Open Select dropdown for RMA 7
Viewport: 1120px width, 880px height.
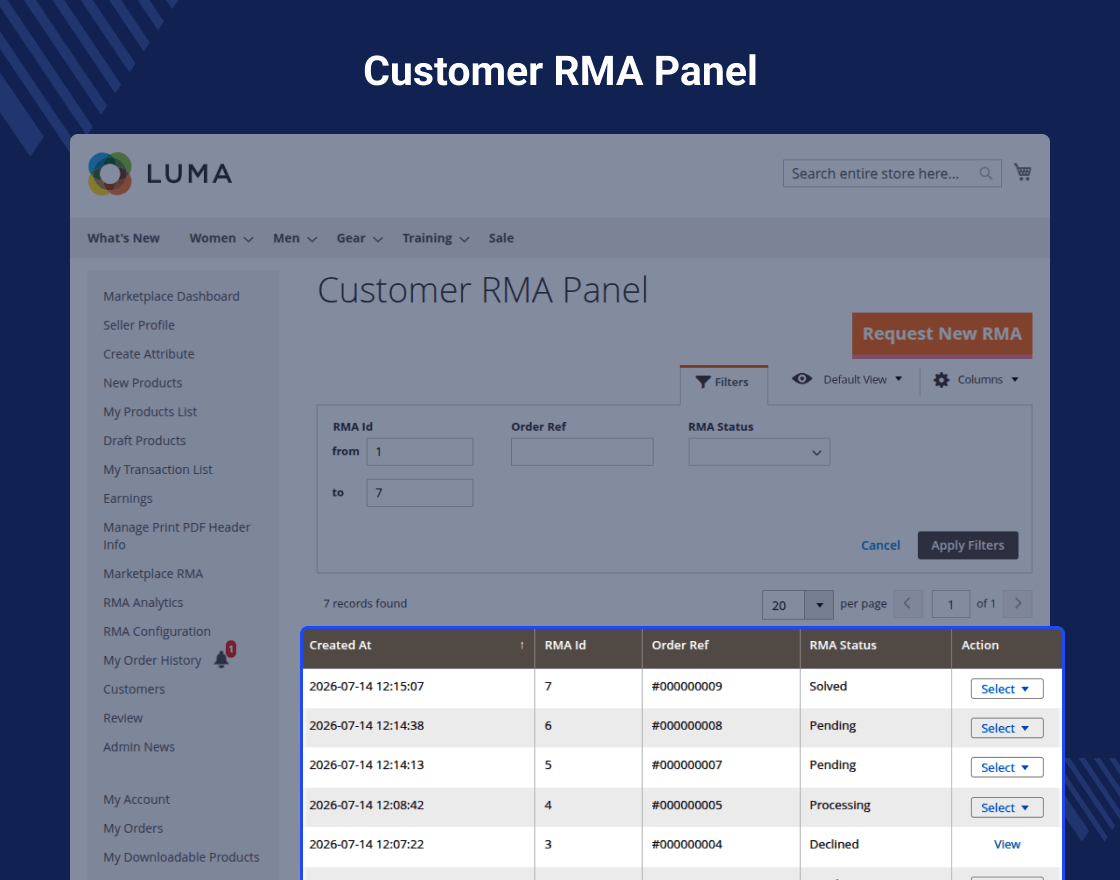[1006, 689]
